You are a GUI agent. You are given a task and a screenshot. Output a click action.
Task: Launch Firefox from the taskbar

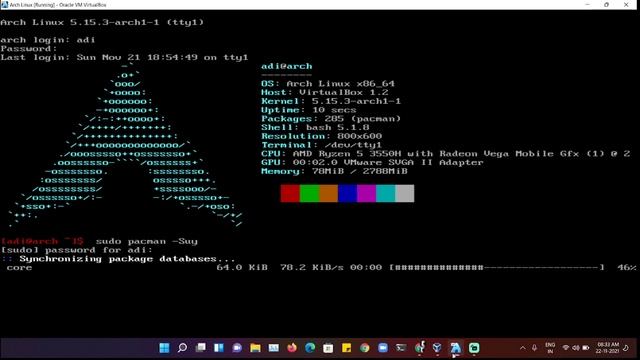292,348
